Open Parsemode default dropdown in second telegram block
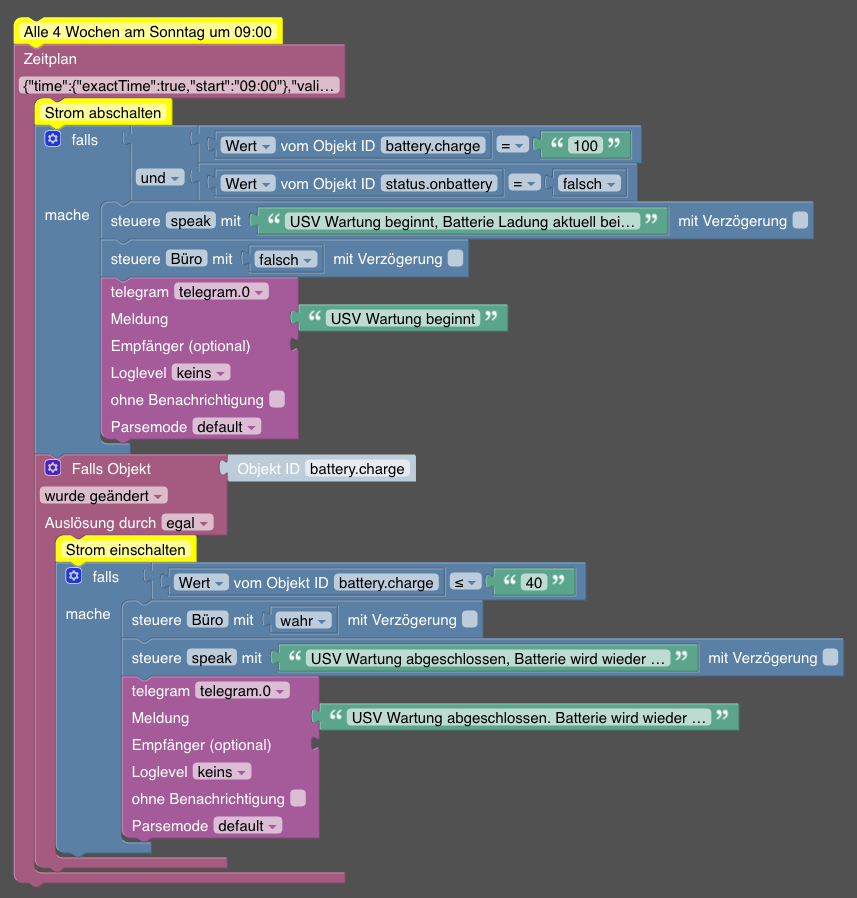857x898 pixels. tap(247, 825)
